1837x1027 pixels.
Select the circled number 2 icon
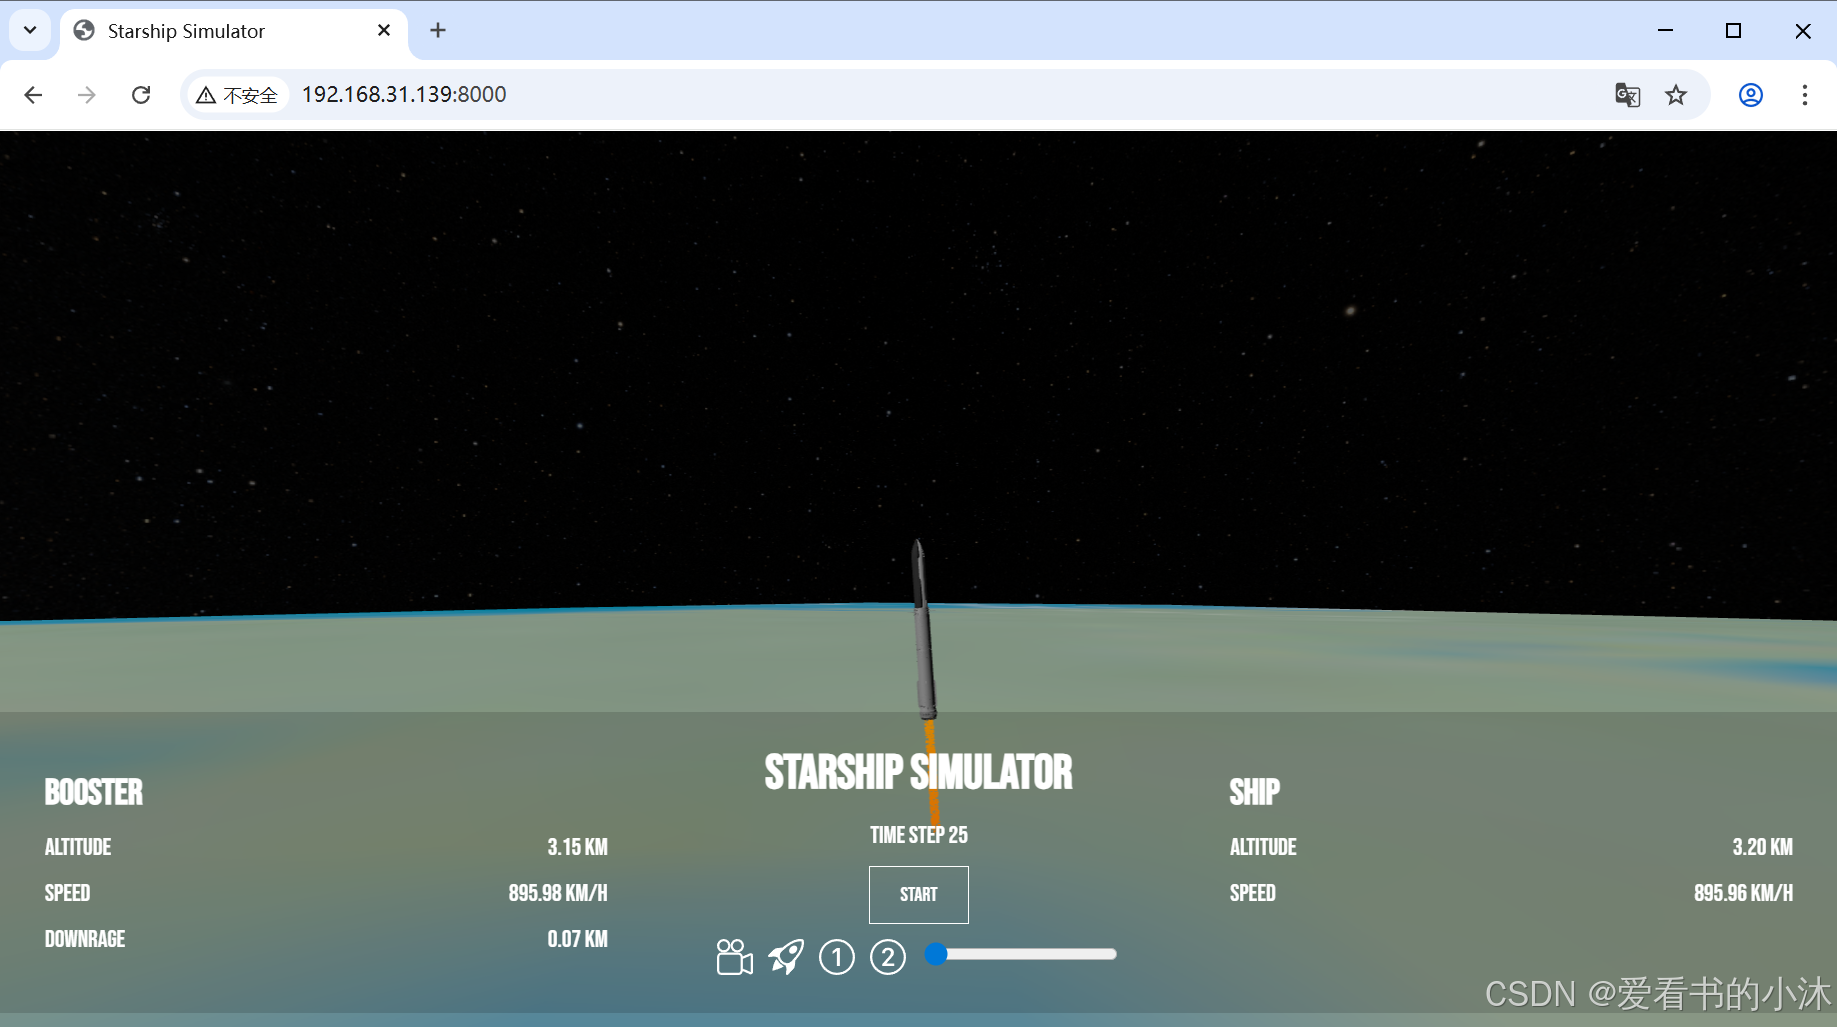pyautogui.click(x=888, y=957)
